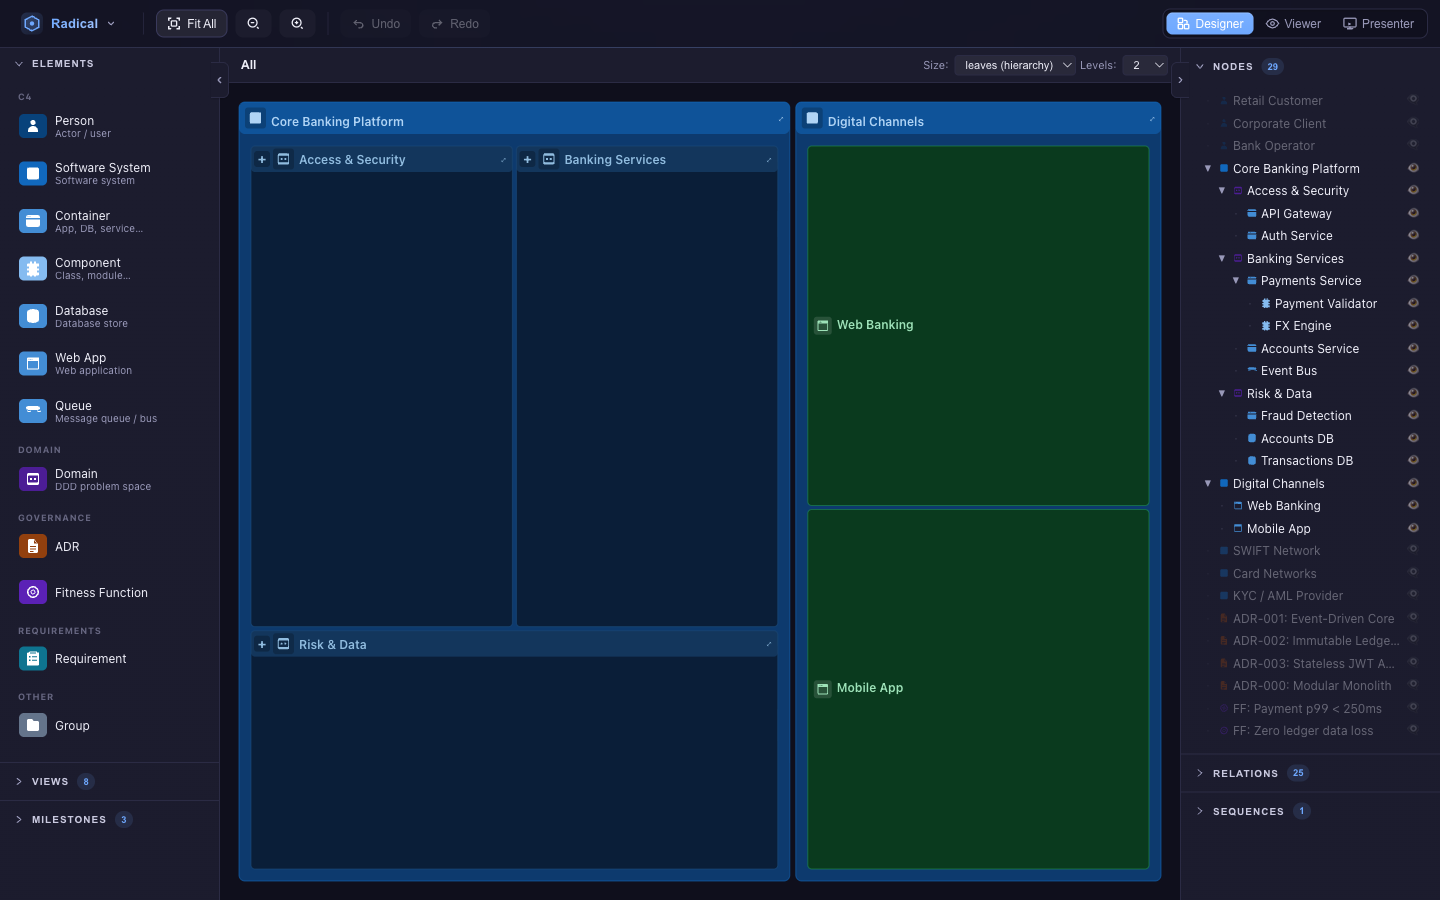Toggle visibility of Mobile App node
The height and width of the screenshot is (900, 1440).
pyautogui.click(x=1413, y=528)
